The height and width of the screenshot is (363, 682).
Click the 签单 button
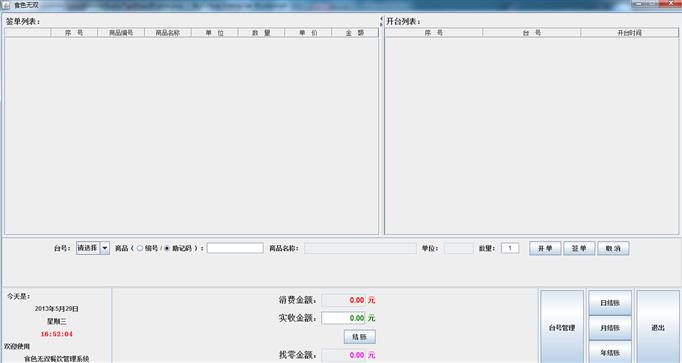click(x=579, y=248)
